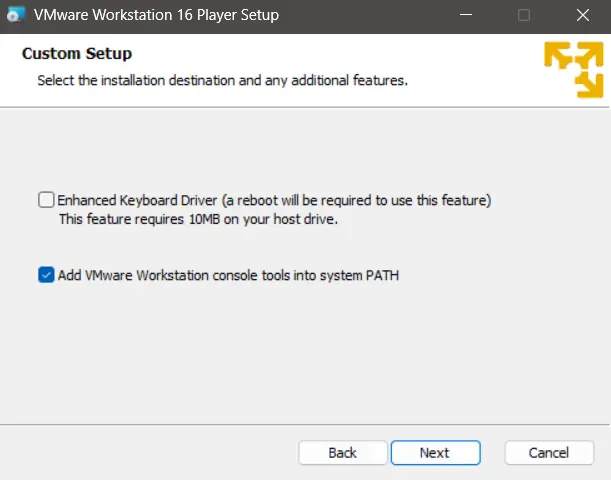Image resolution: width=611 pixels, height=480 pixels.
Task: Click the Custom Setup heading
Action: tap(77, 53)
